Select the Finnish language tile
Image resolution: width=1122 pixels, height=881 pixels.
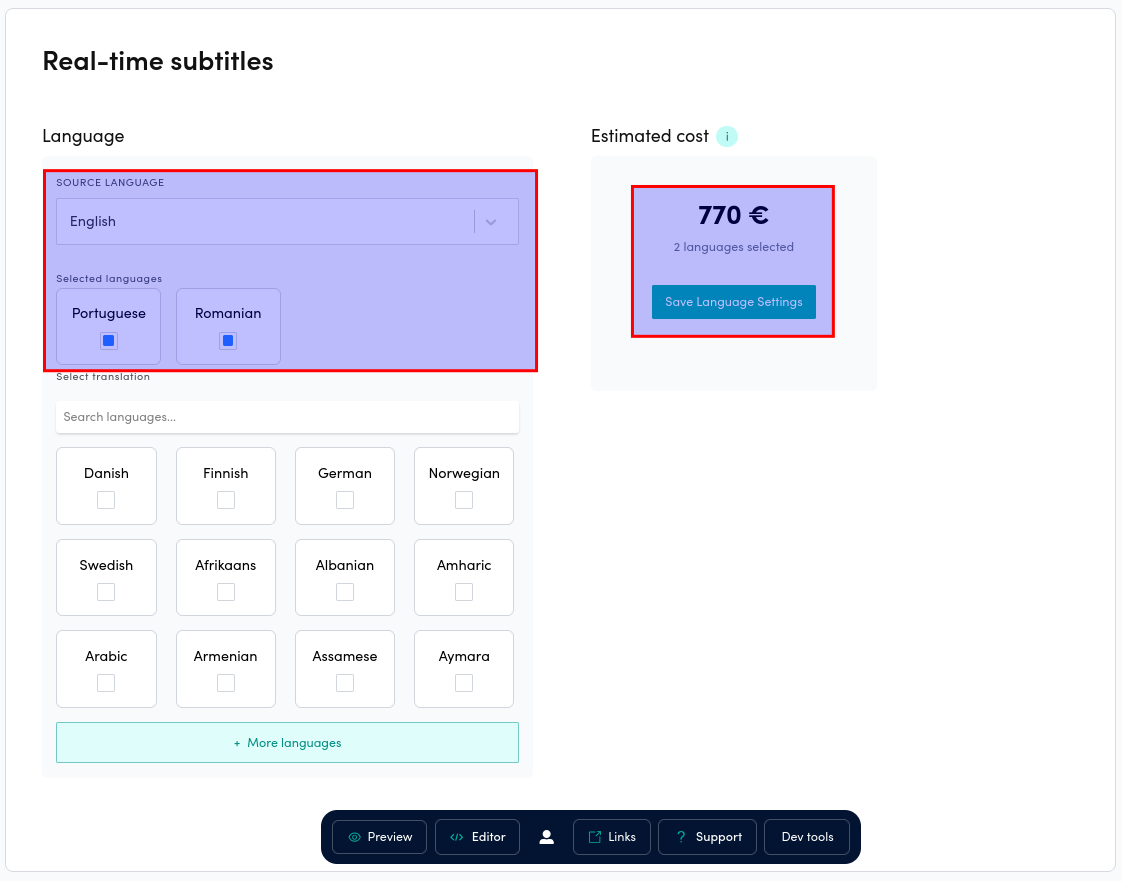pyautogui.click(x=225, y=486)
